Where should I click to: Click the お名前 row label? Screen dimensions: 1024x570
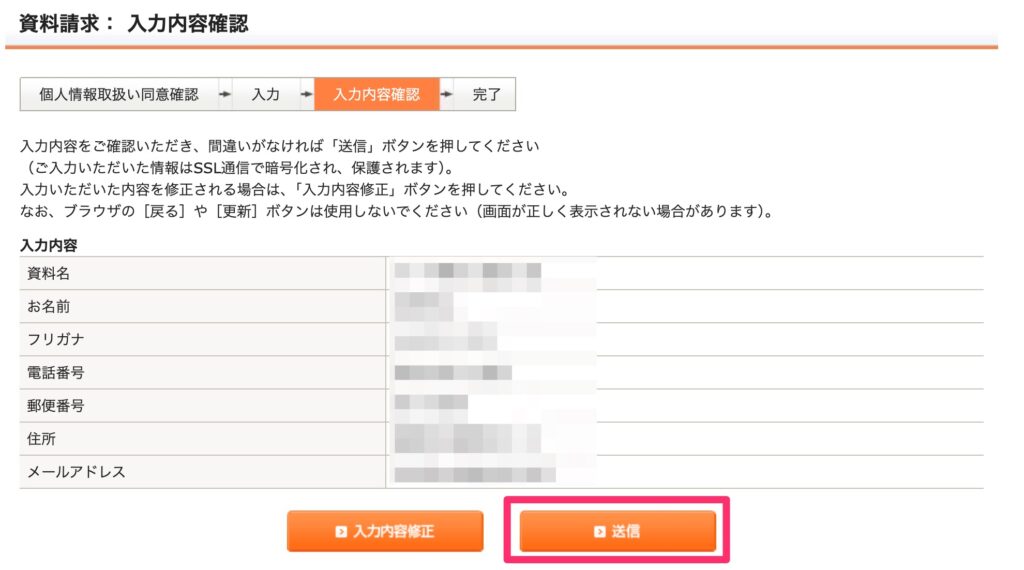click(48, 306)
